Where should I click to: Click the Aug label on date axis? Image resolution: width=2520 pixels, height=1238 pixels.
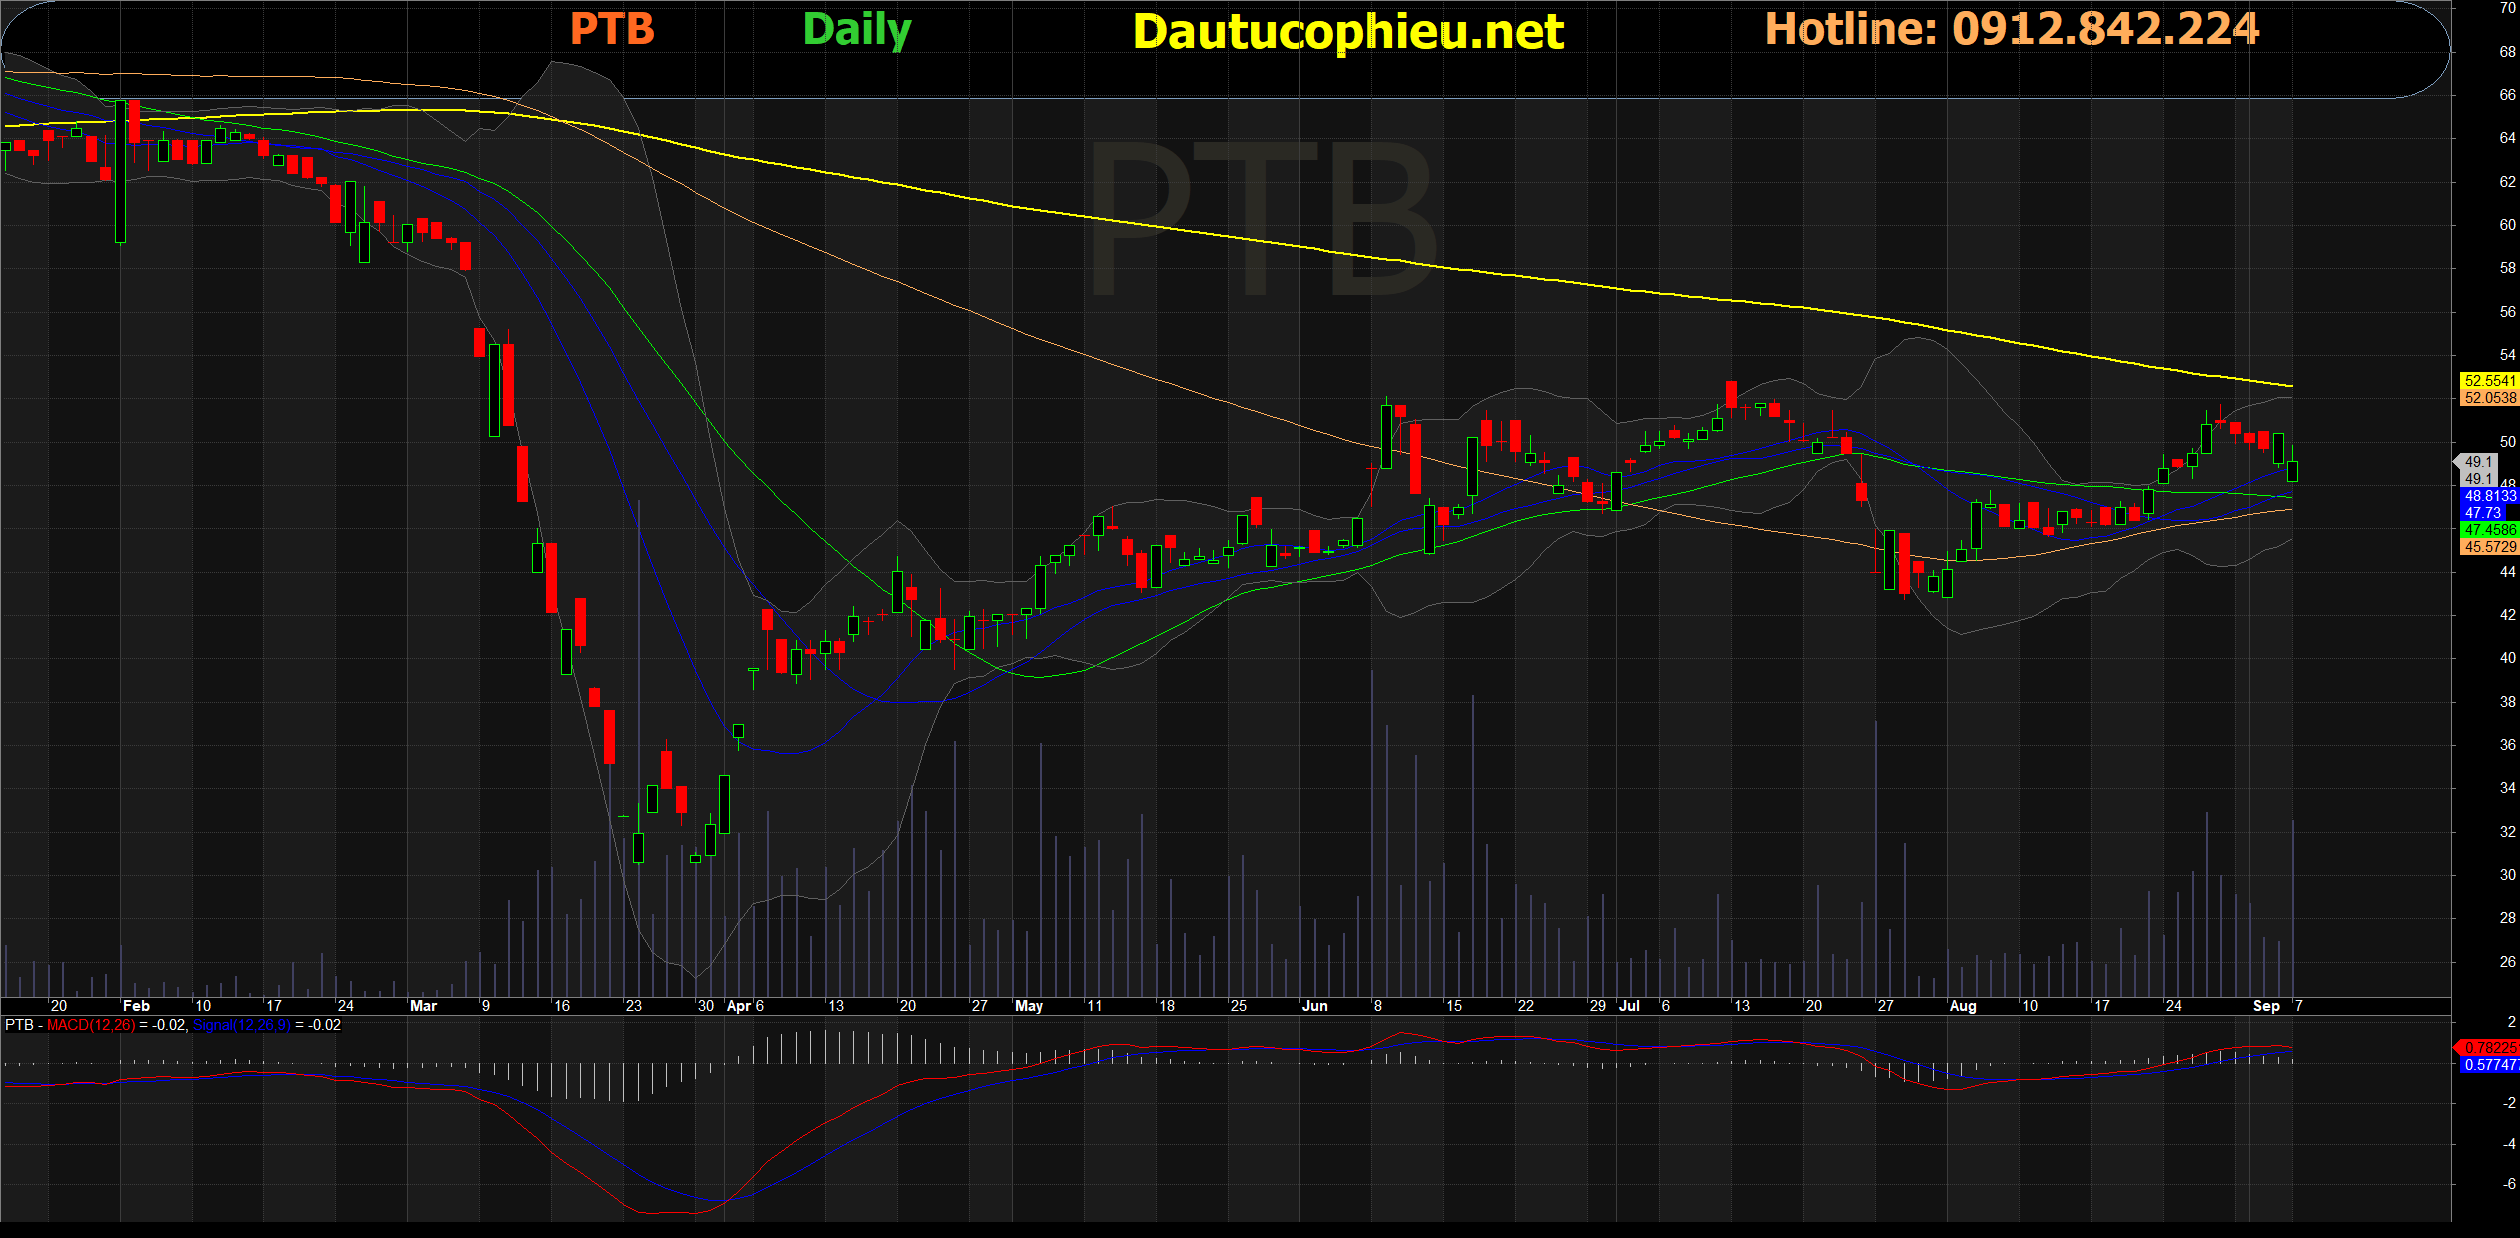[x=1962, y=1006]
